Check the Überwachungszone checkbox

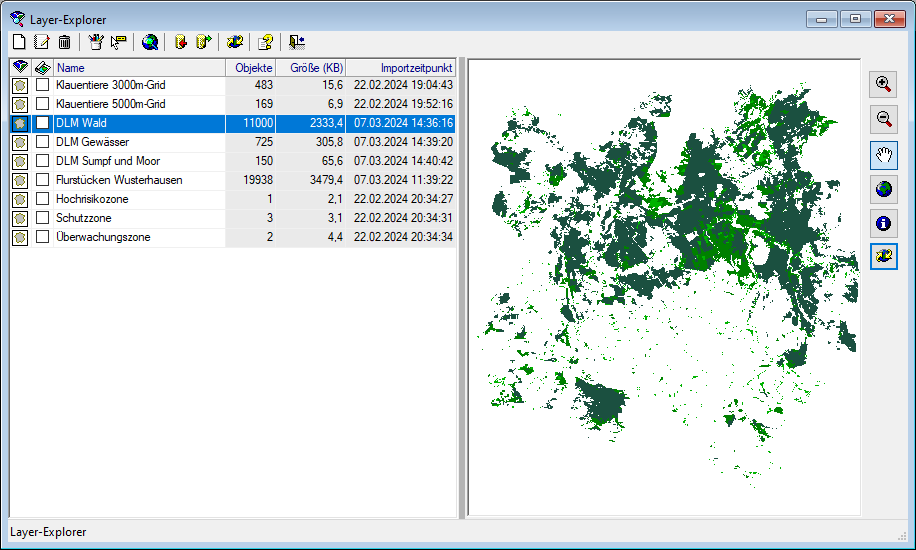click(42, 237)
